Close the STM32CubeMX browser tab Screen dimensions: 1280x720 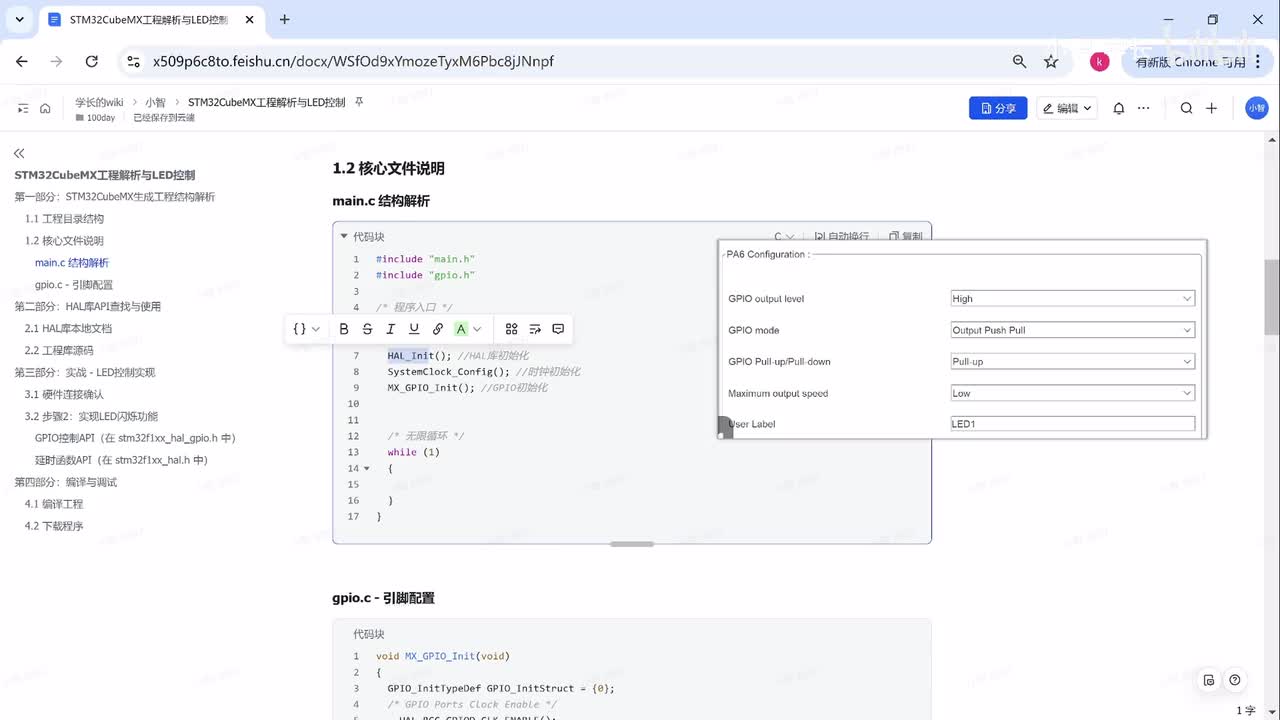(248, 19)
